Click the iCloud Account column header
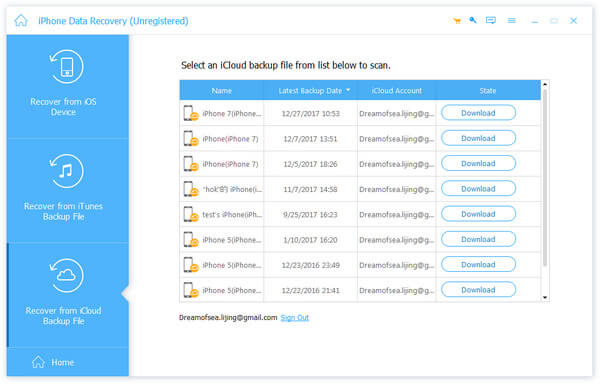 [x=396, y=91]
